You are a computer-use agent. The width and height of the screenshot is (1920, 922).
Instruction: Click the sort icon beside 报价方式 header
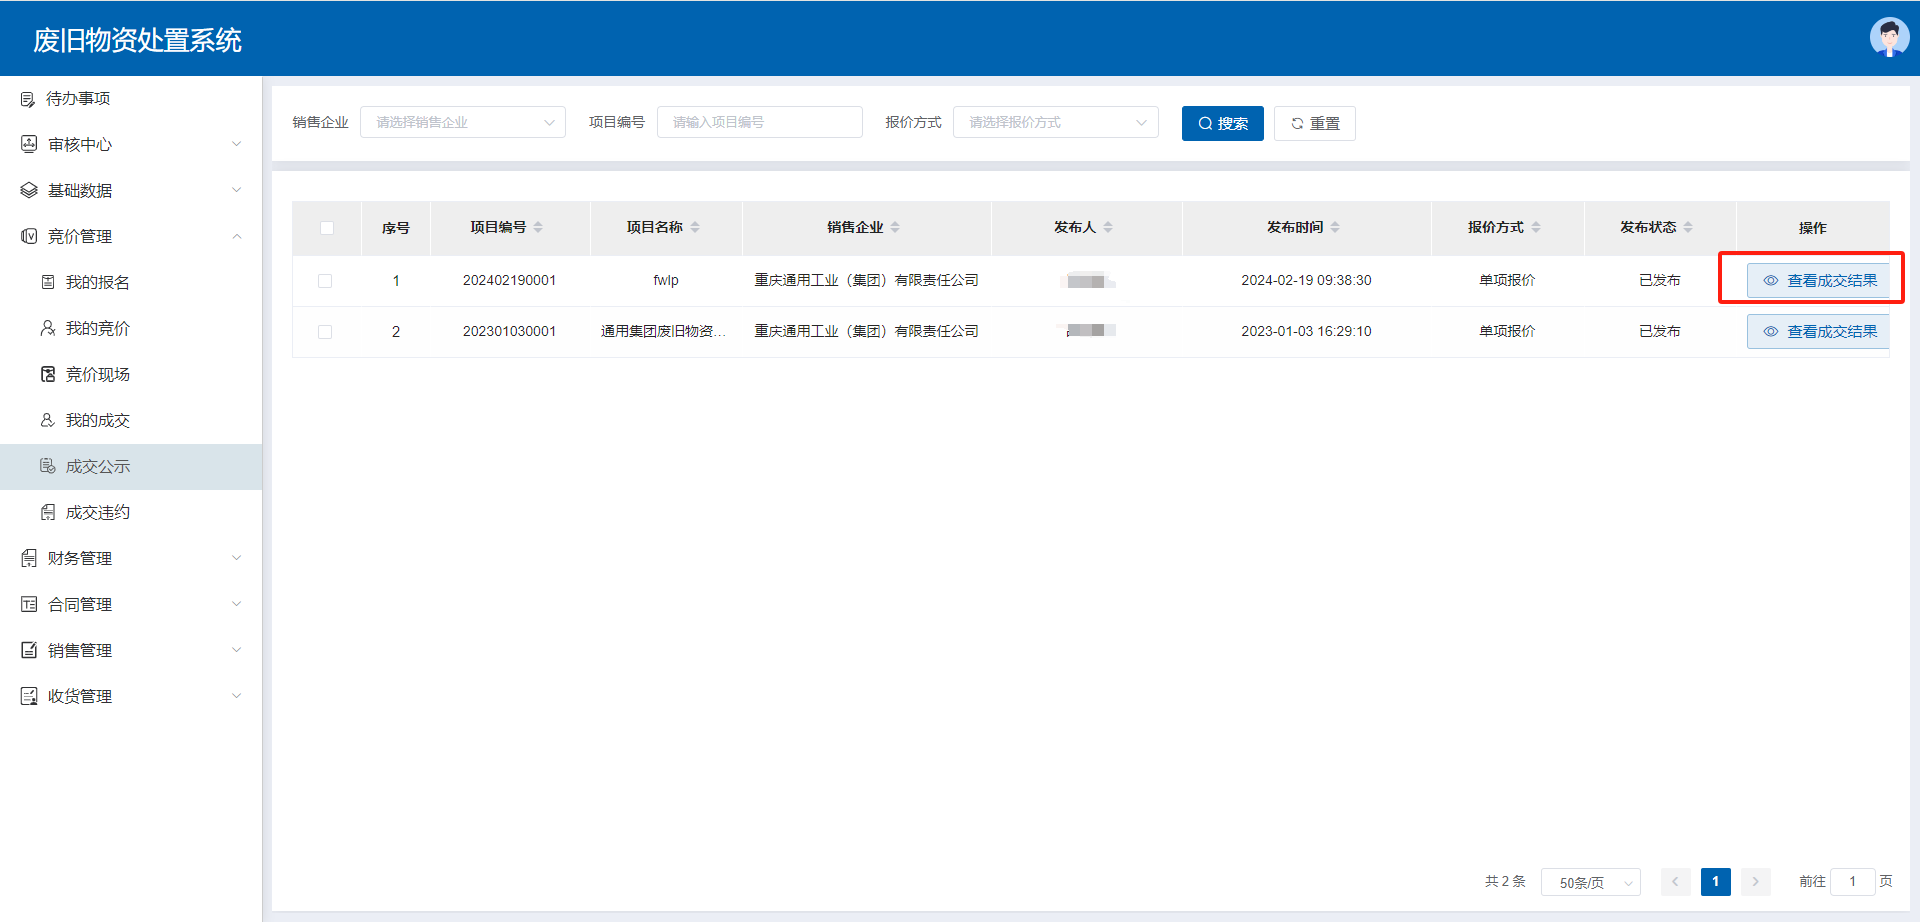click(1536, 228)
